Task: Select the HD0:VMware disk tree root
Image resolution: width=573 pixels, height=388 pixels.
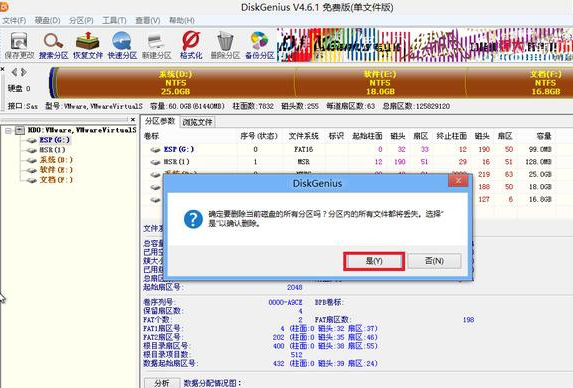Action: 82,130
